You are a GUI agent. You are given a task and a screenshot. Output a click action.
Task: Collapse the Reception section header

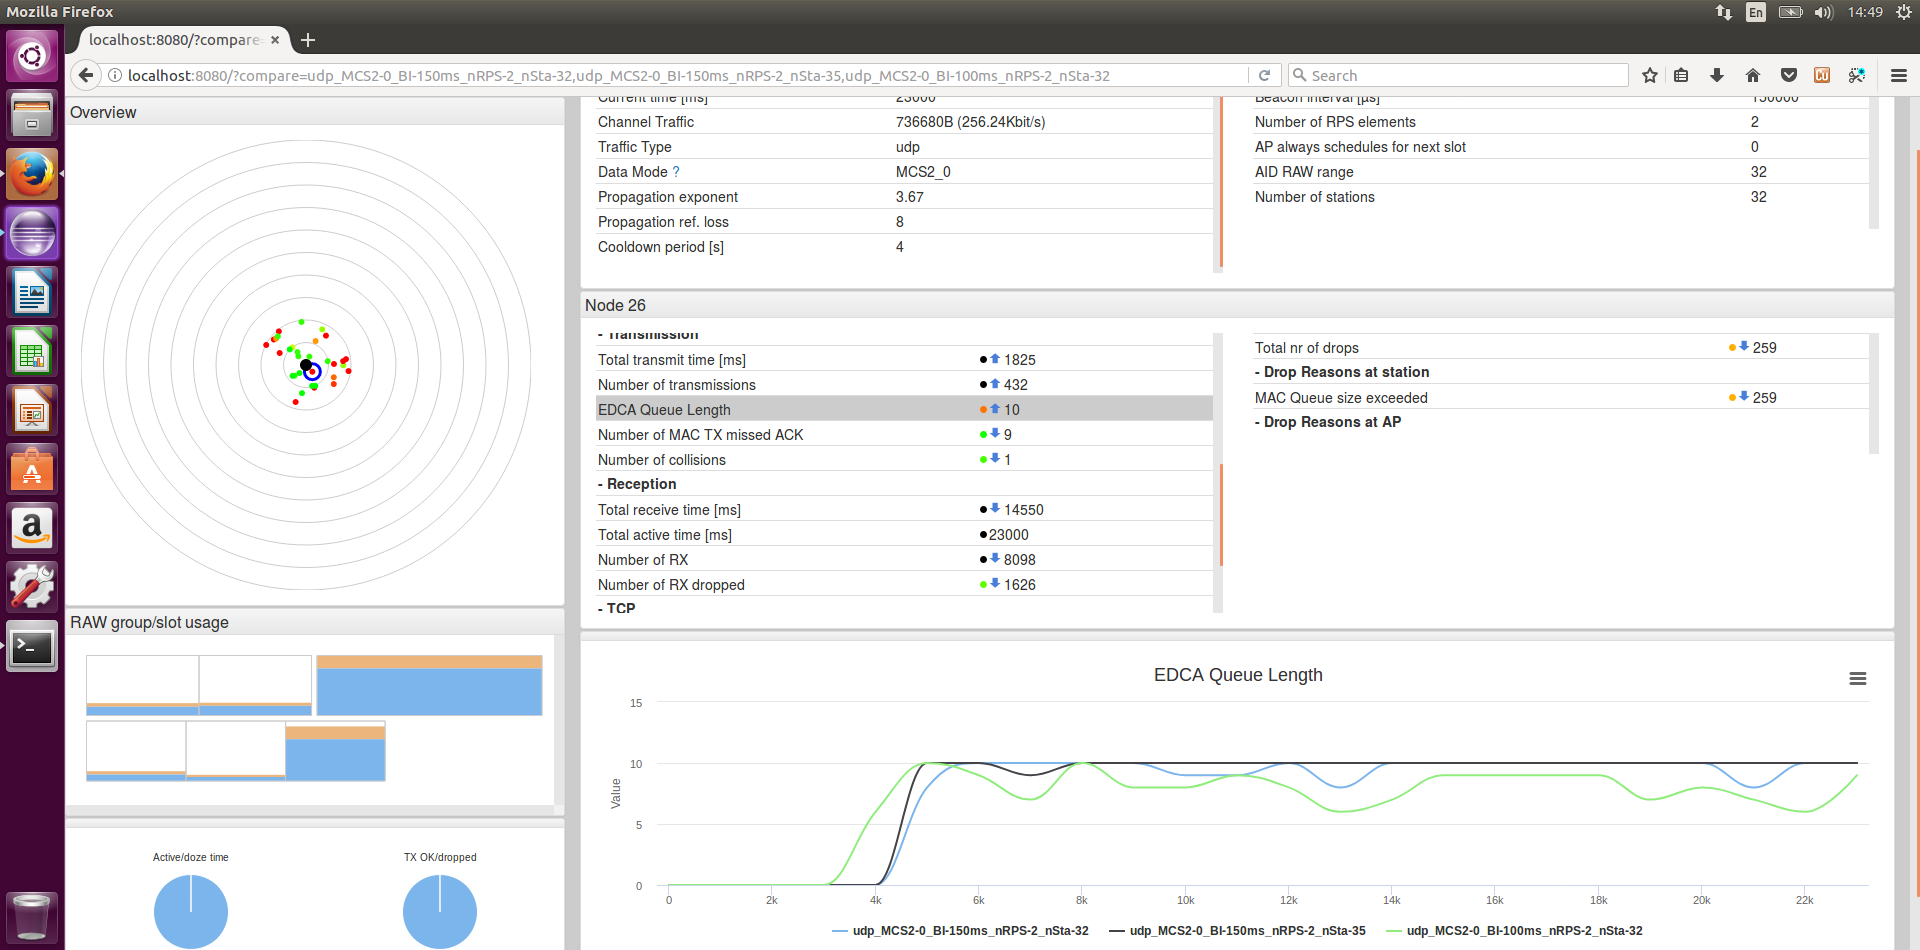pos(637,484)
